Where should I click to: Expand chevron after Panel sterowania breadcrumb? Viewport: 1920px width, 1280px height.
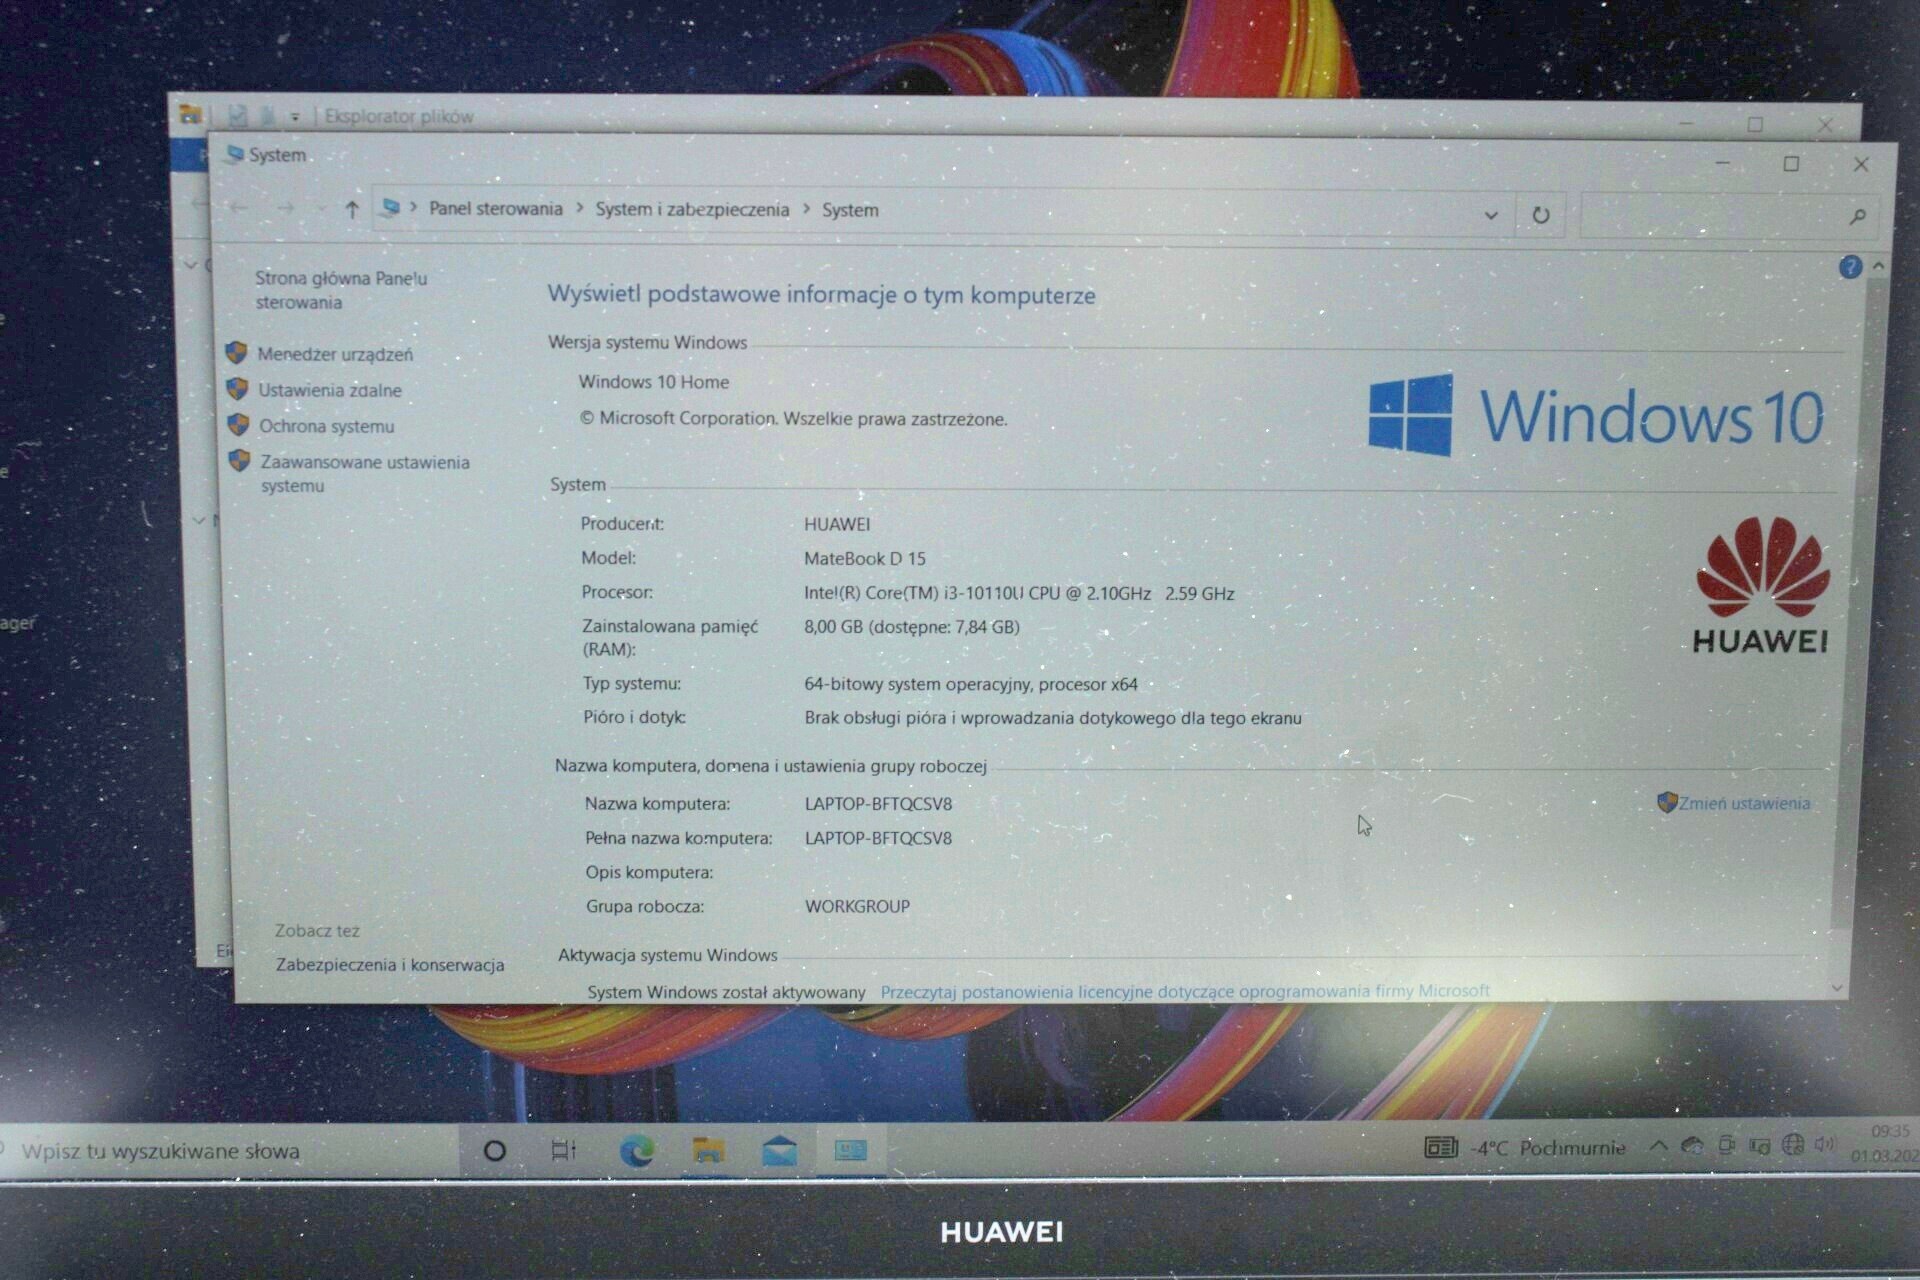580,209
